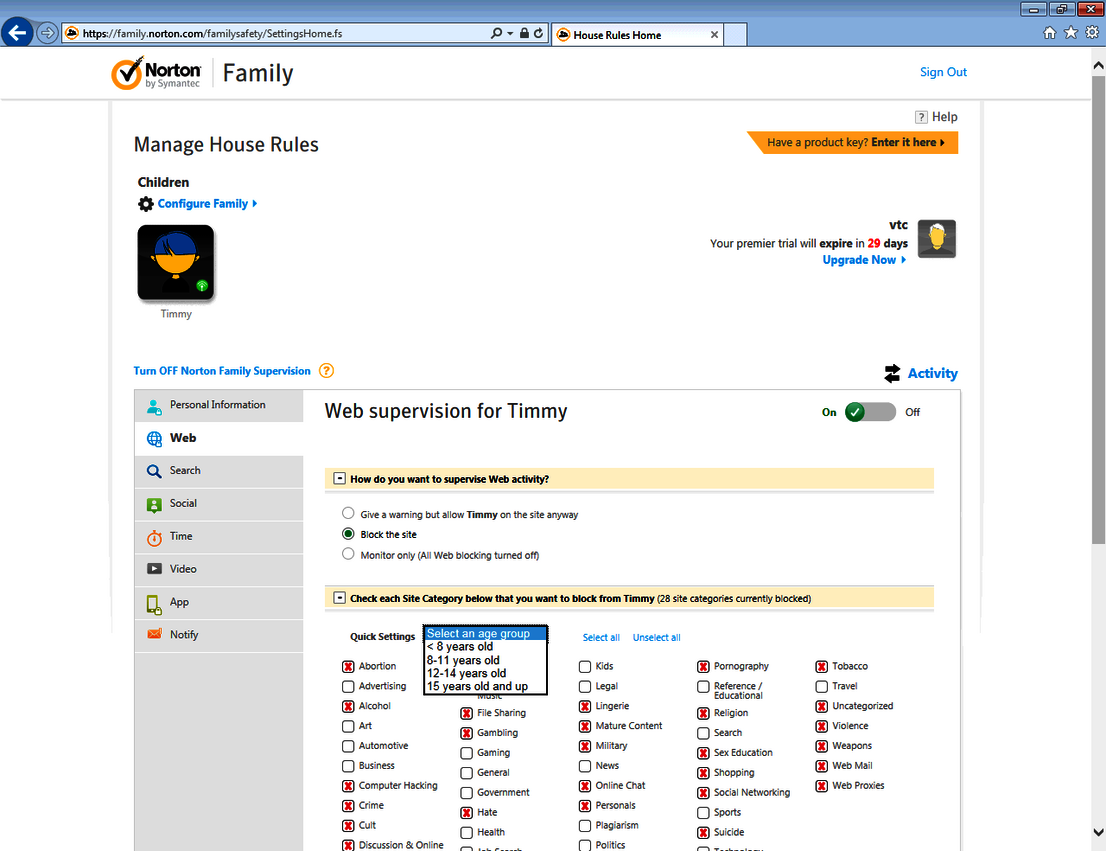Select the Monitor only radio button
This screenshot has height=851, width=1106.
[348, 555]
